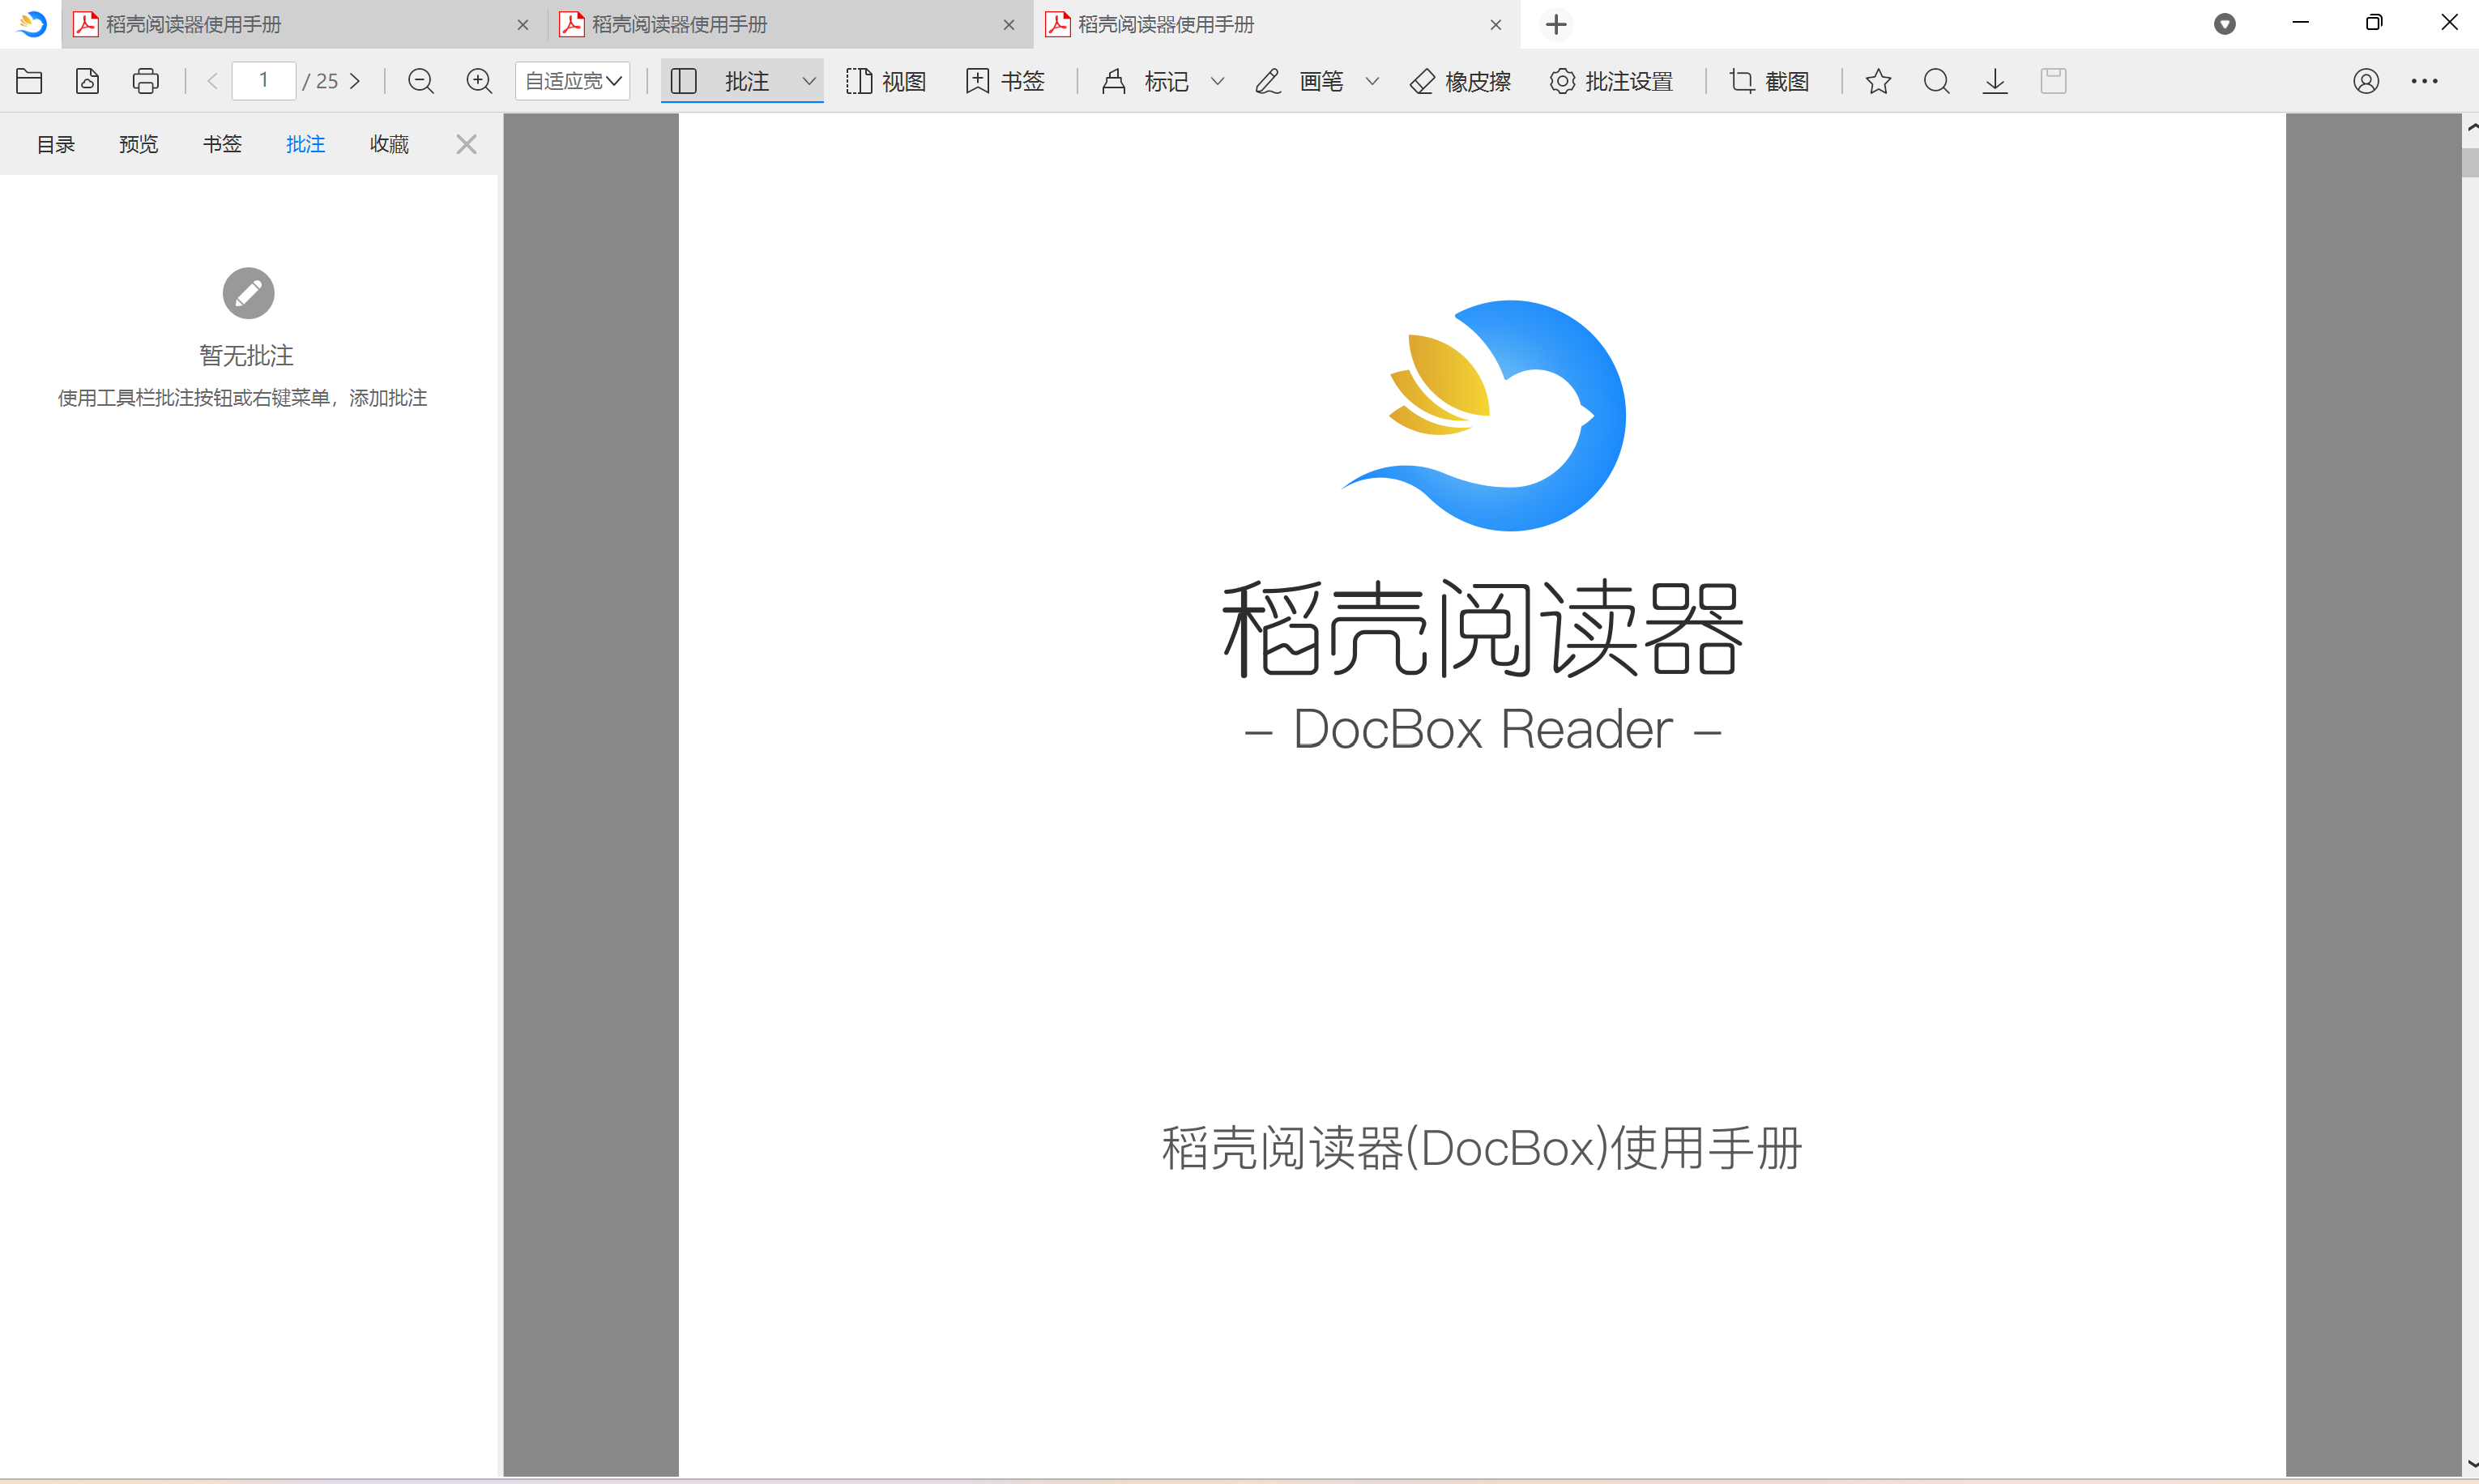Switch to the 书签 sidebar tab
Viewport: 2479px width, 1484px height.
[x=222, y=144]
